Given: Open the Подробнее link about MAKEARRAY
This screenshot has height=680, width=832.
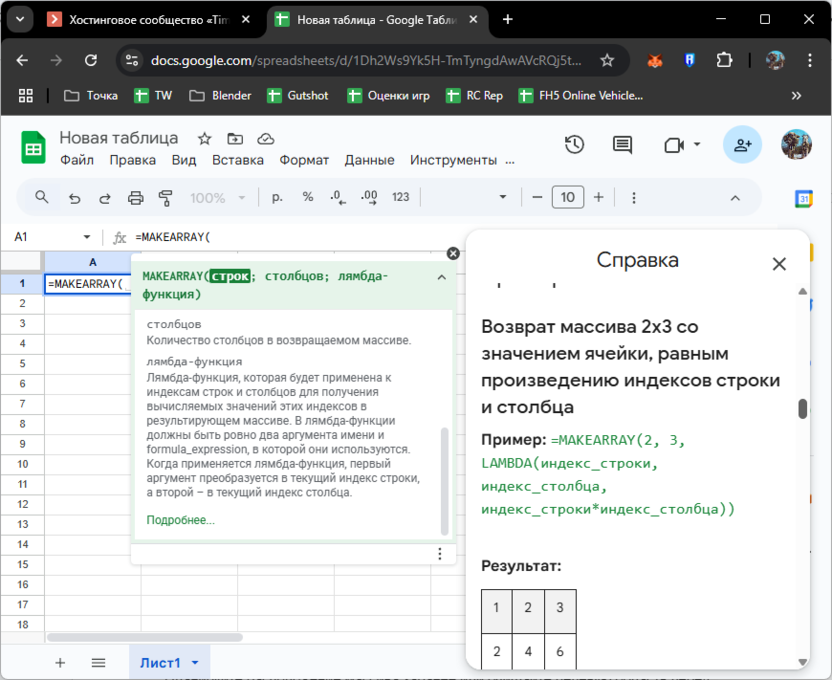Looking at the screenshot, I should [180, 520].
